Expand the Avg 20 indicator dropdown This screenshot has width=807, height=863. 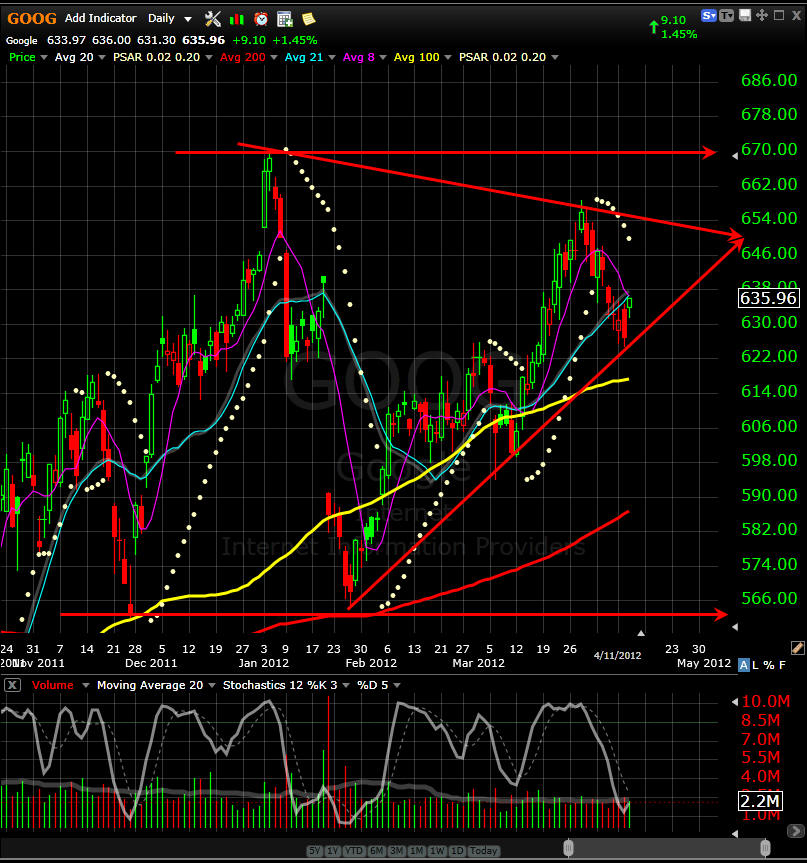[102, 57]
